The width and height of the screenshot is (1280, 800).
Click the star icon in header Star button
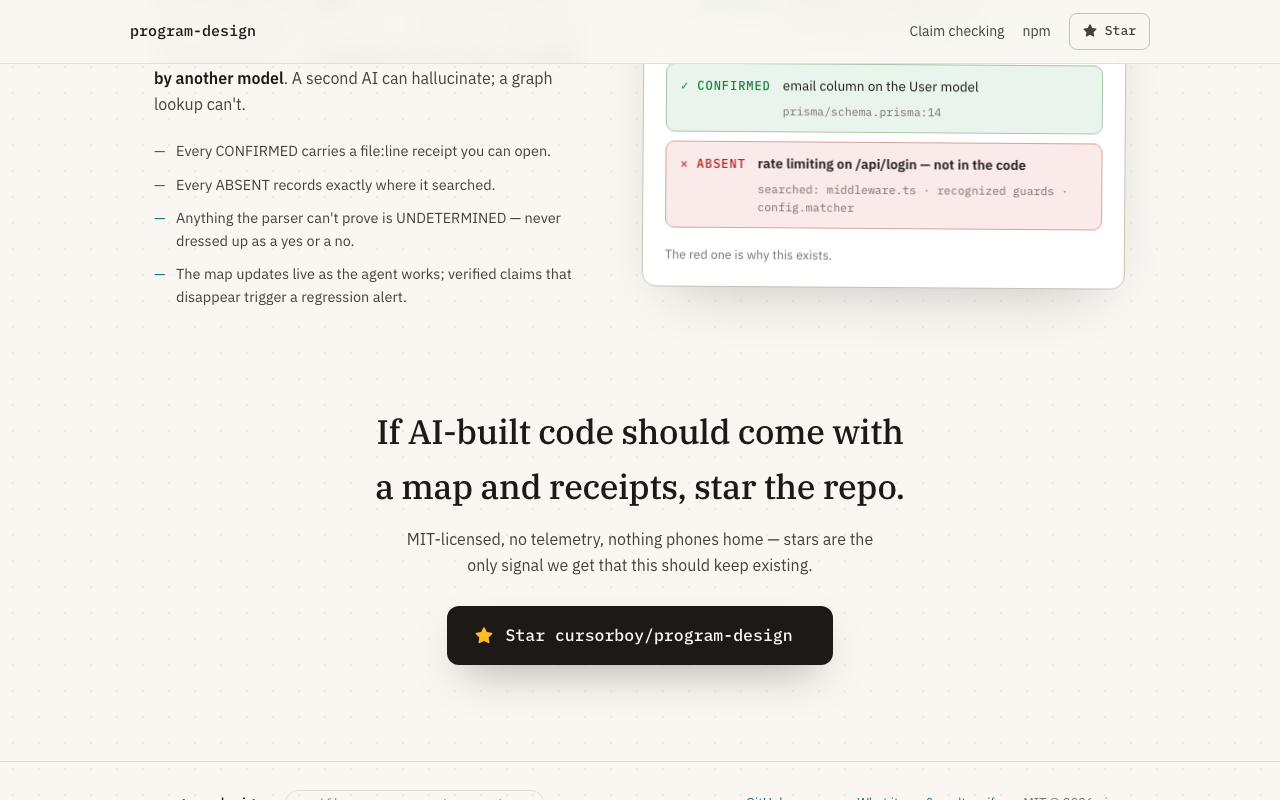pyautogui.click(x=1090, y=31)
